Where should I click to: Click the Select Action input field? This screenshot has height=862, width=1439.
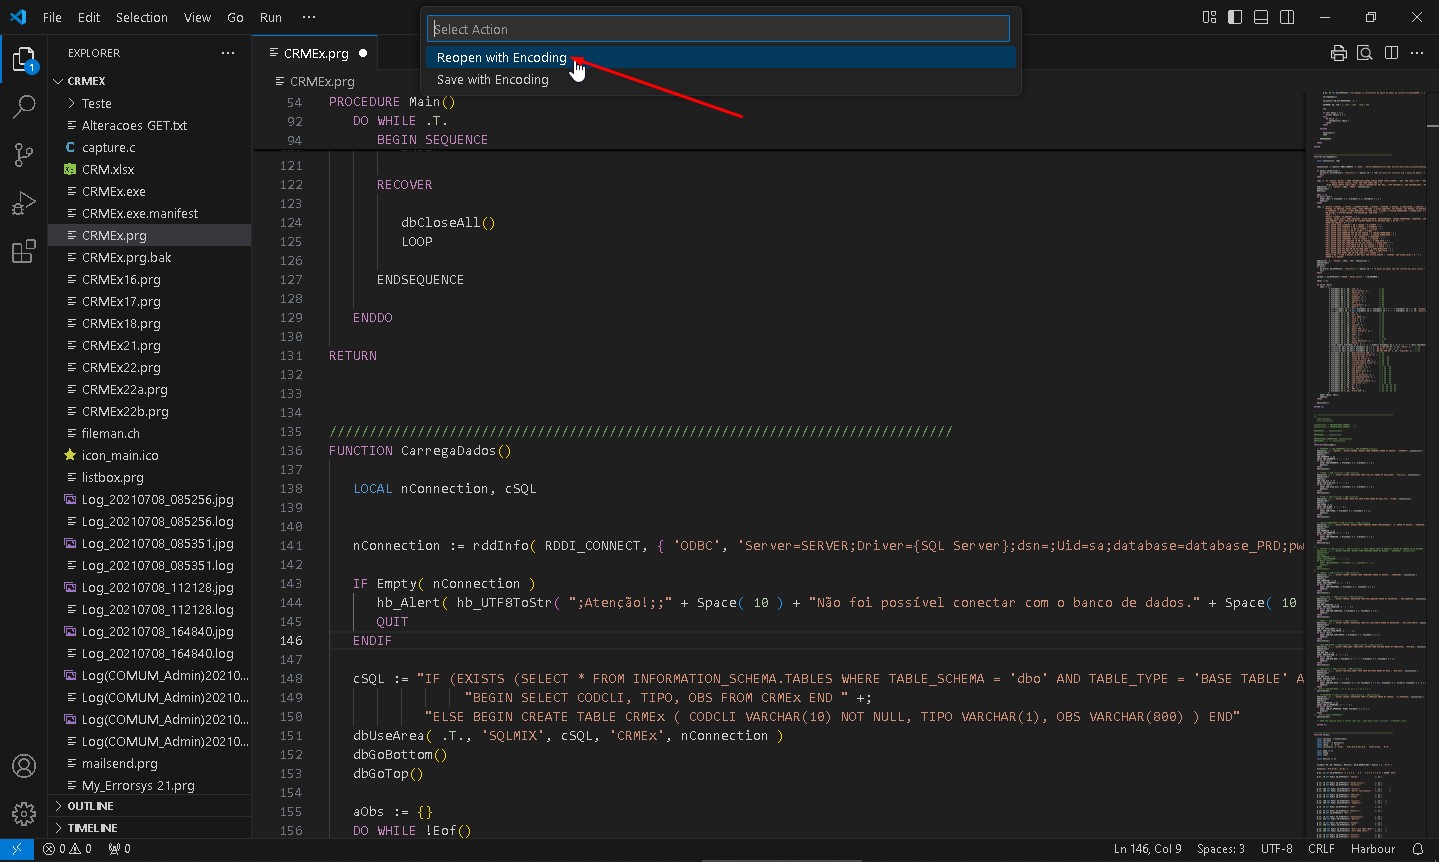[x=718, y=29]
